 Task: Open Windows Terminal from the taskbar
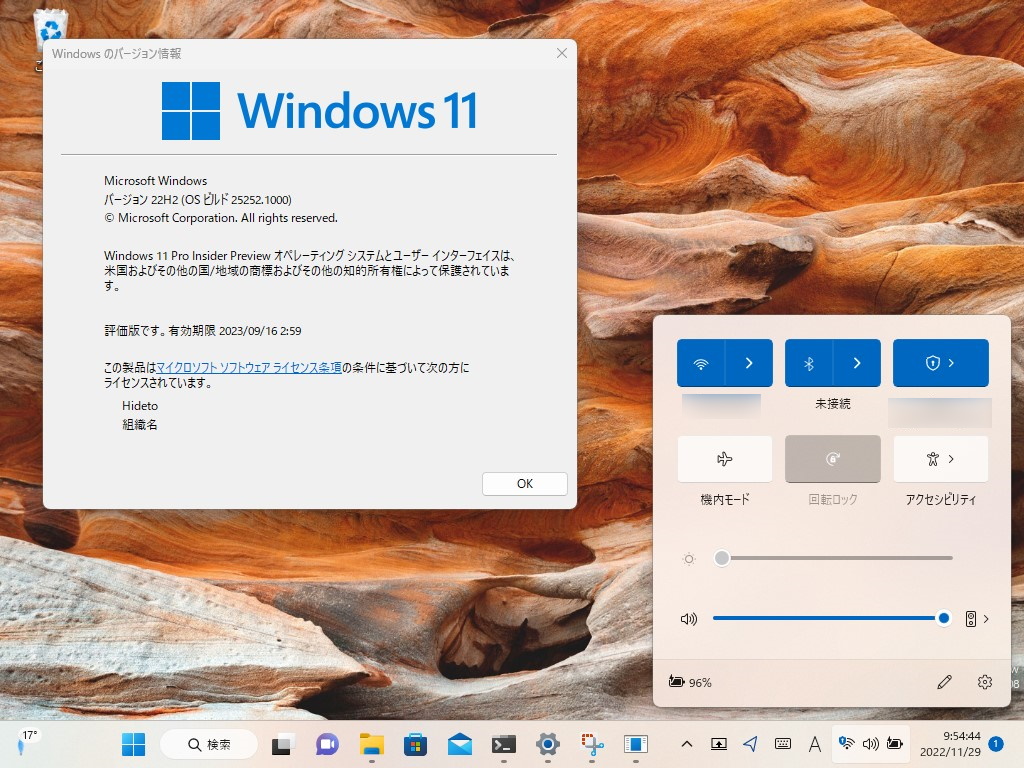tap(502, 745)
